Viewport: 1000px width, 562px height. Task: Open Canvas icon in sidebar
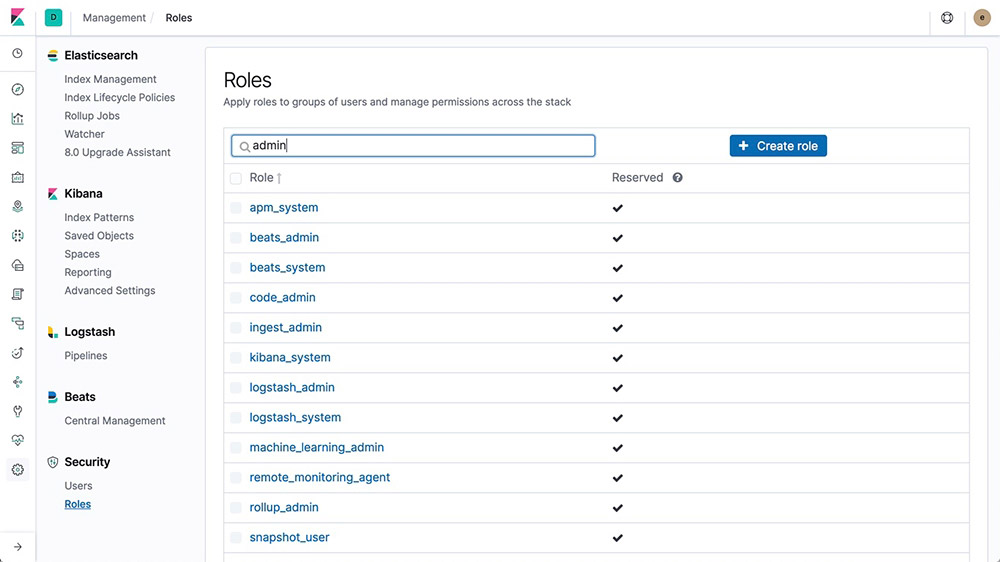coord(18,177)
